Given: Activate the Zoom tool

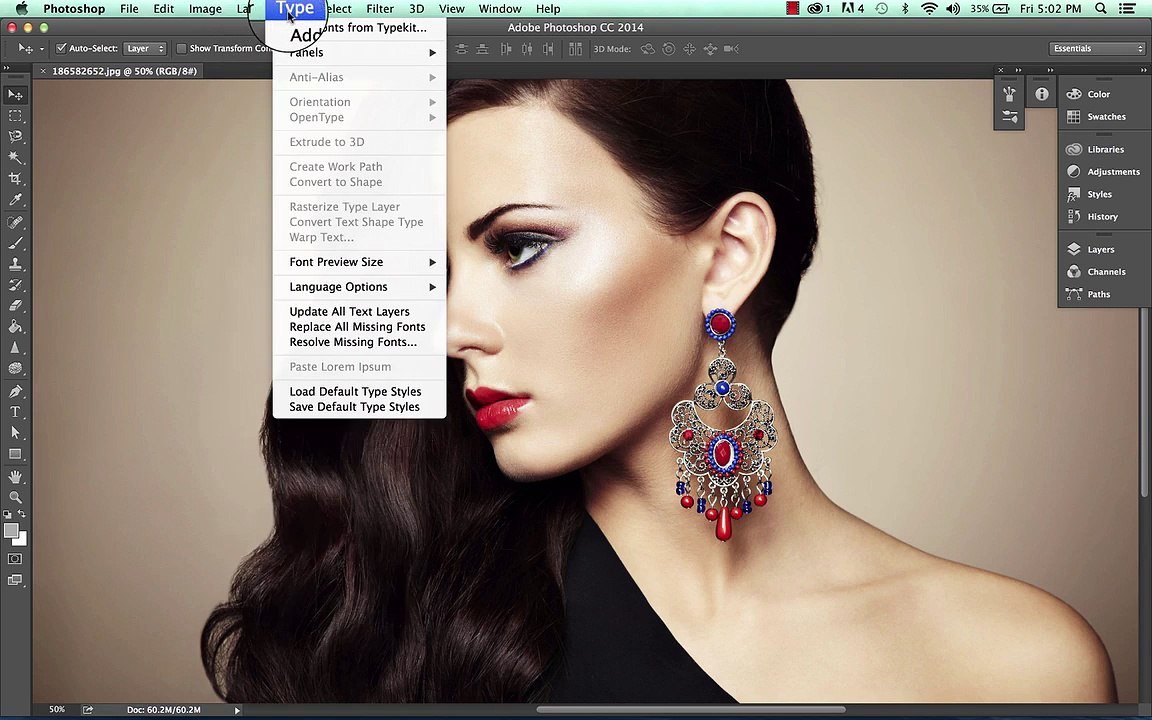Looking at the screenshot, I should tap(15, 497).
